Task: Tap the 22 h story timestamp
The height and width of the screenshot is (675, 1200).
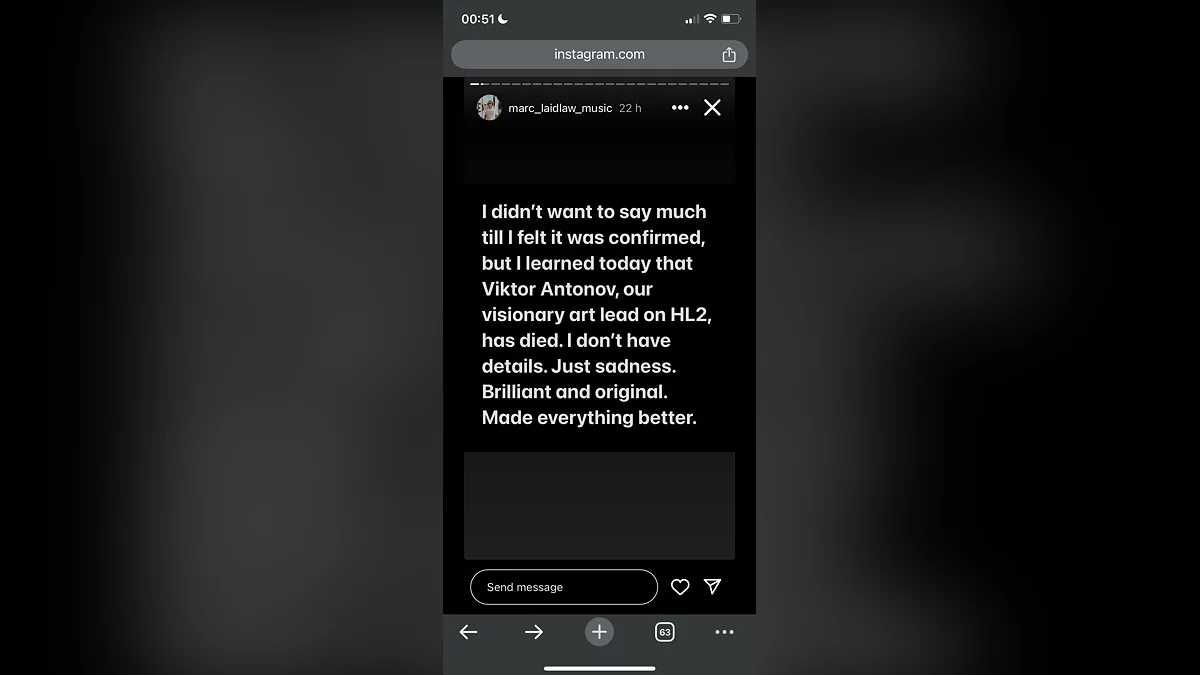Action: pos(630,108)
